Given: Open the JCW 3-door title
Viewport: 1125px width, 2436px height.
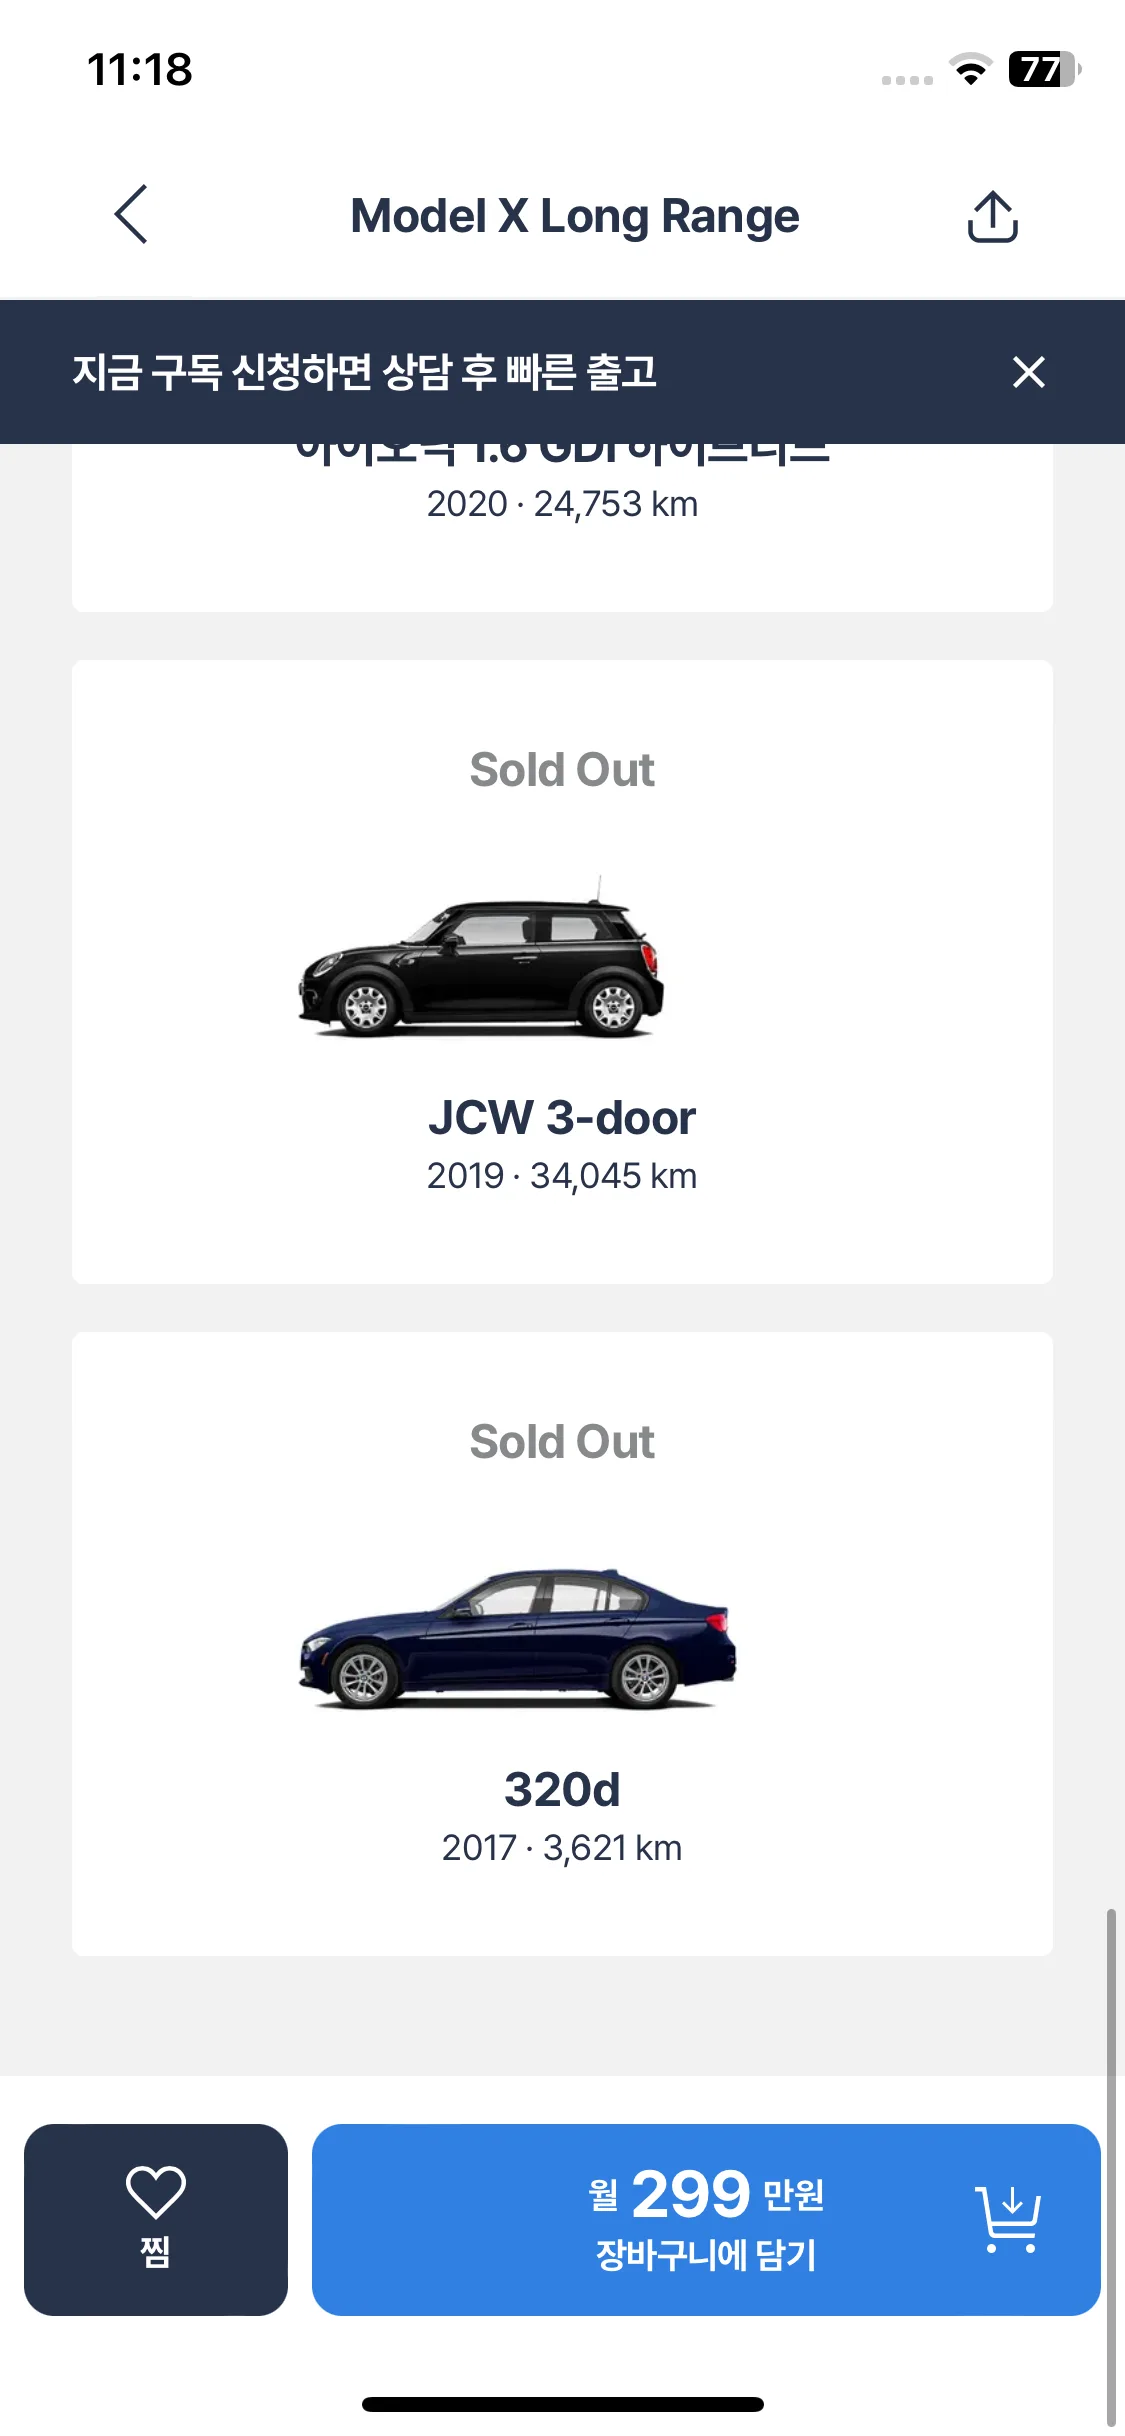Looking at the screenshot, I should [x=562, y=1117].
